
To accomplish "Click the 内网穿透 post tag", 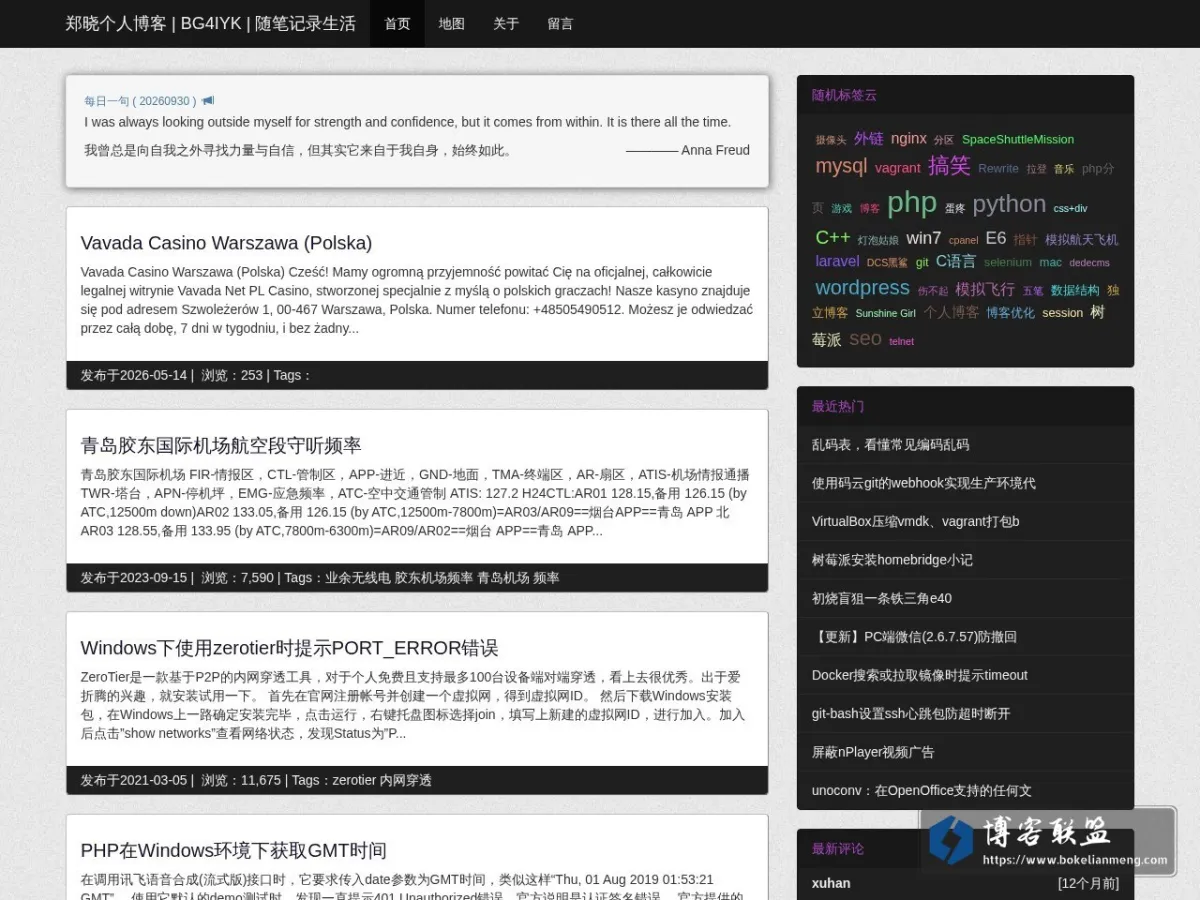I will click(406, 780).
